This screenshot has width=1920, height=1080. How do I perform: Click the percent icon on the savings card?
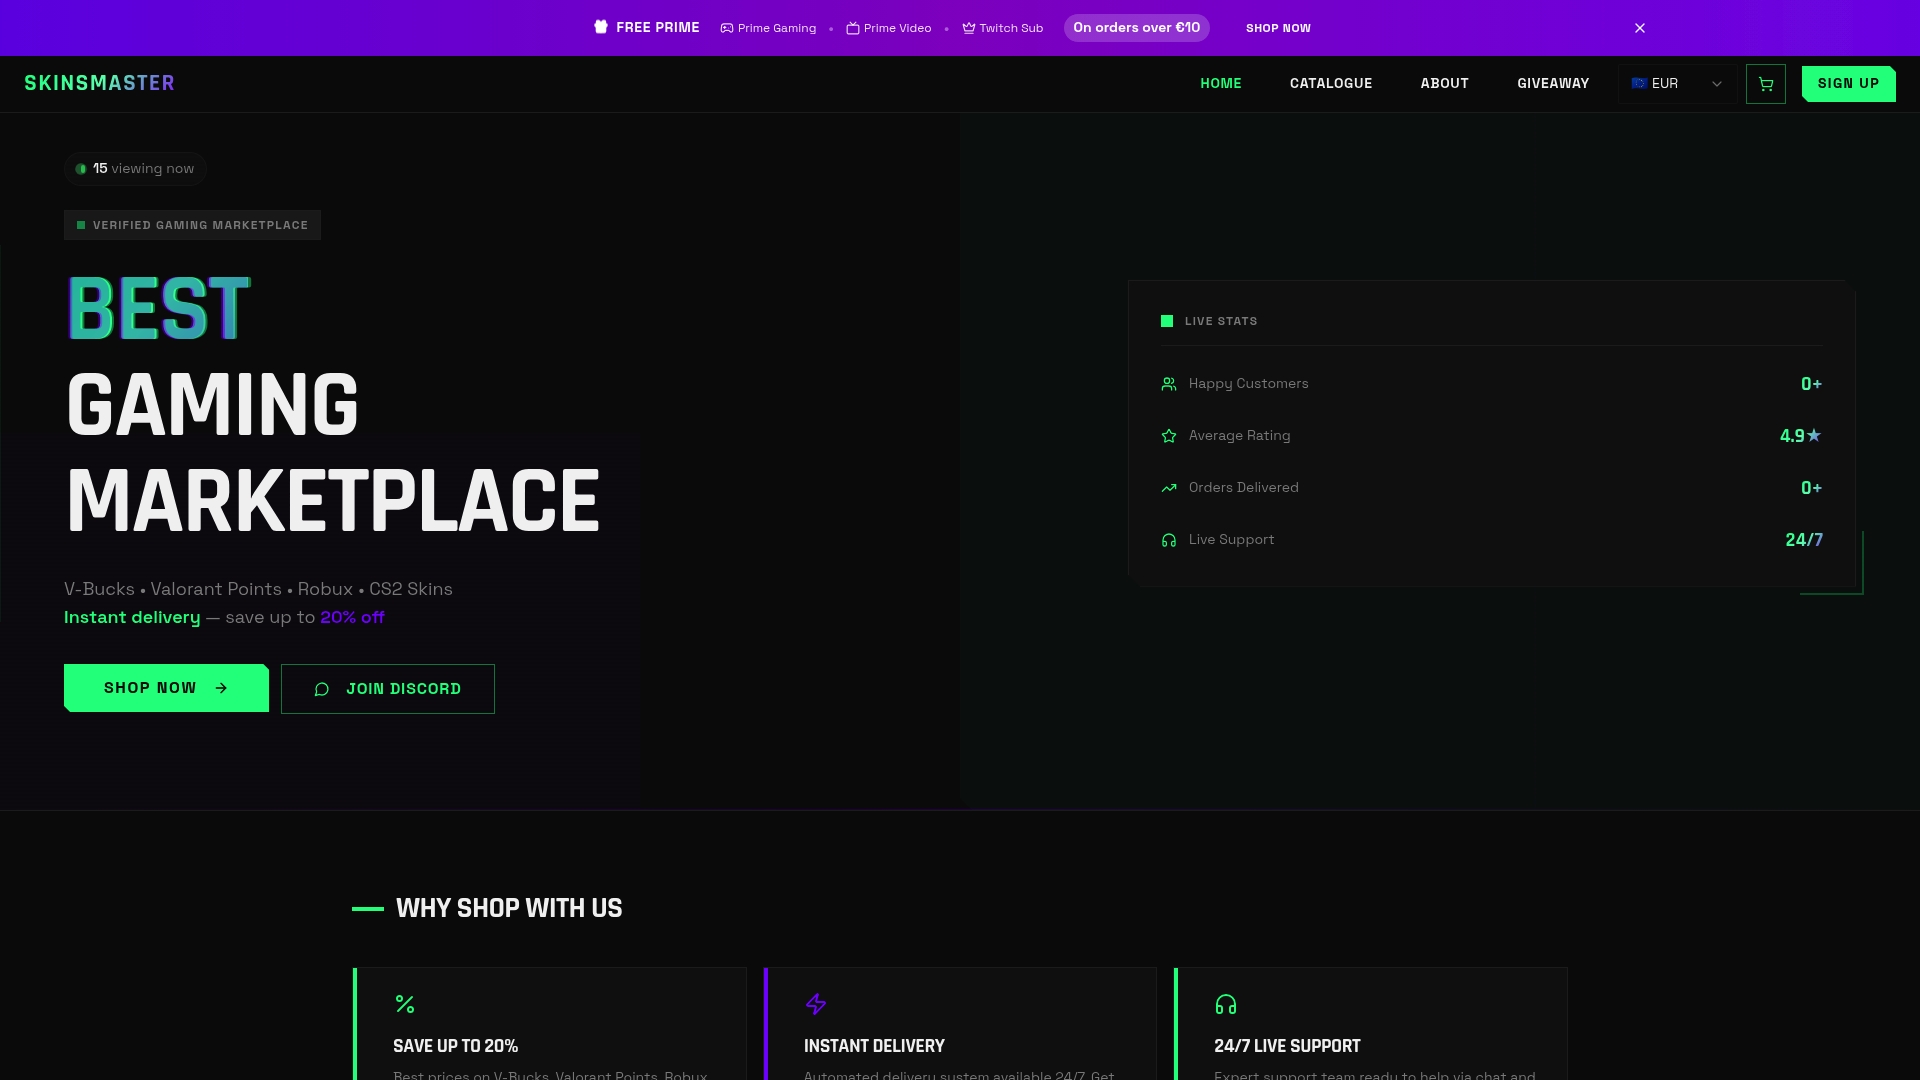pyautogui.click(x=405, y=1004)
